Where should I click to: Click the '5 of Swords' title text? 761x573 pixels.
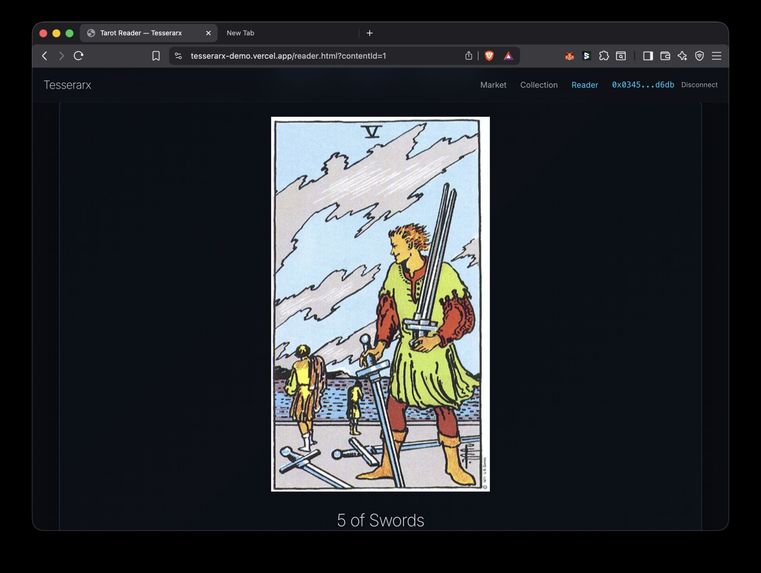[380, 520]
